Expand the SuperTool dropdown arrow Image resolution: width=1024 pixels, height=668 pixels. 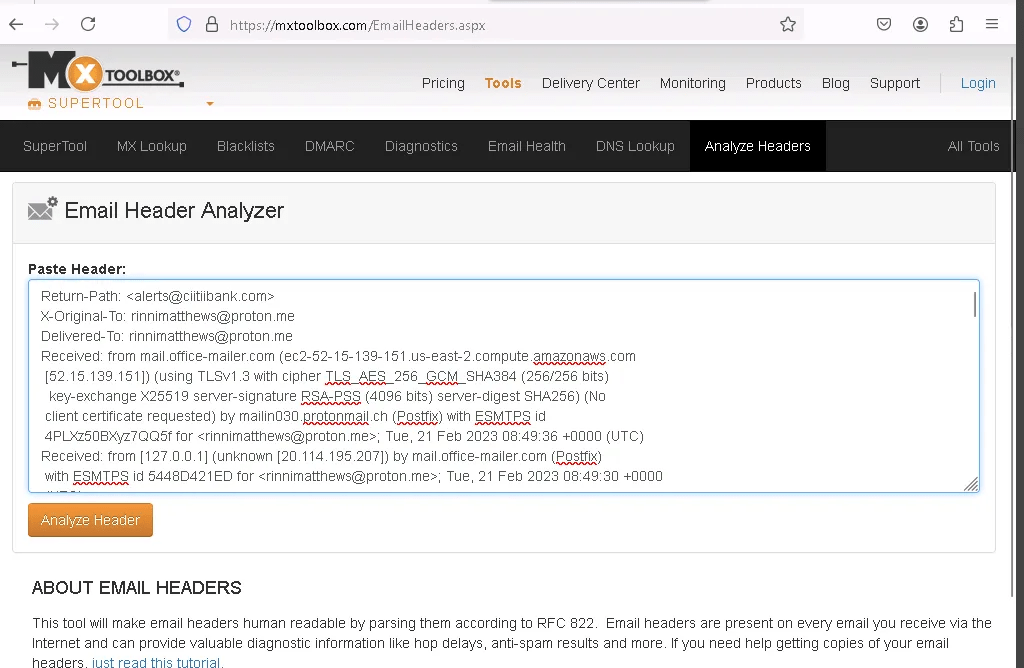(x=210, y=104)
